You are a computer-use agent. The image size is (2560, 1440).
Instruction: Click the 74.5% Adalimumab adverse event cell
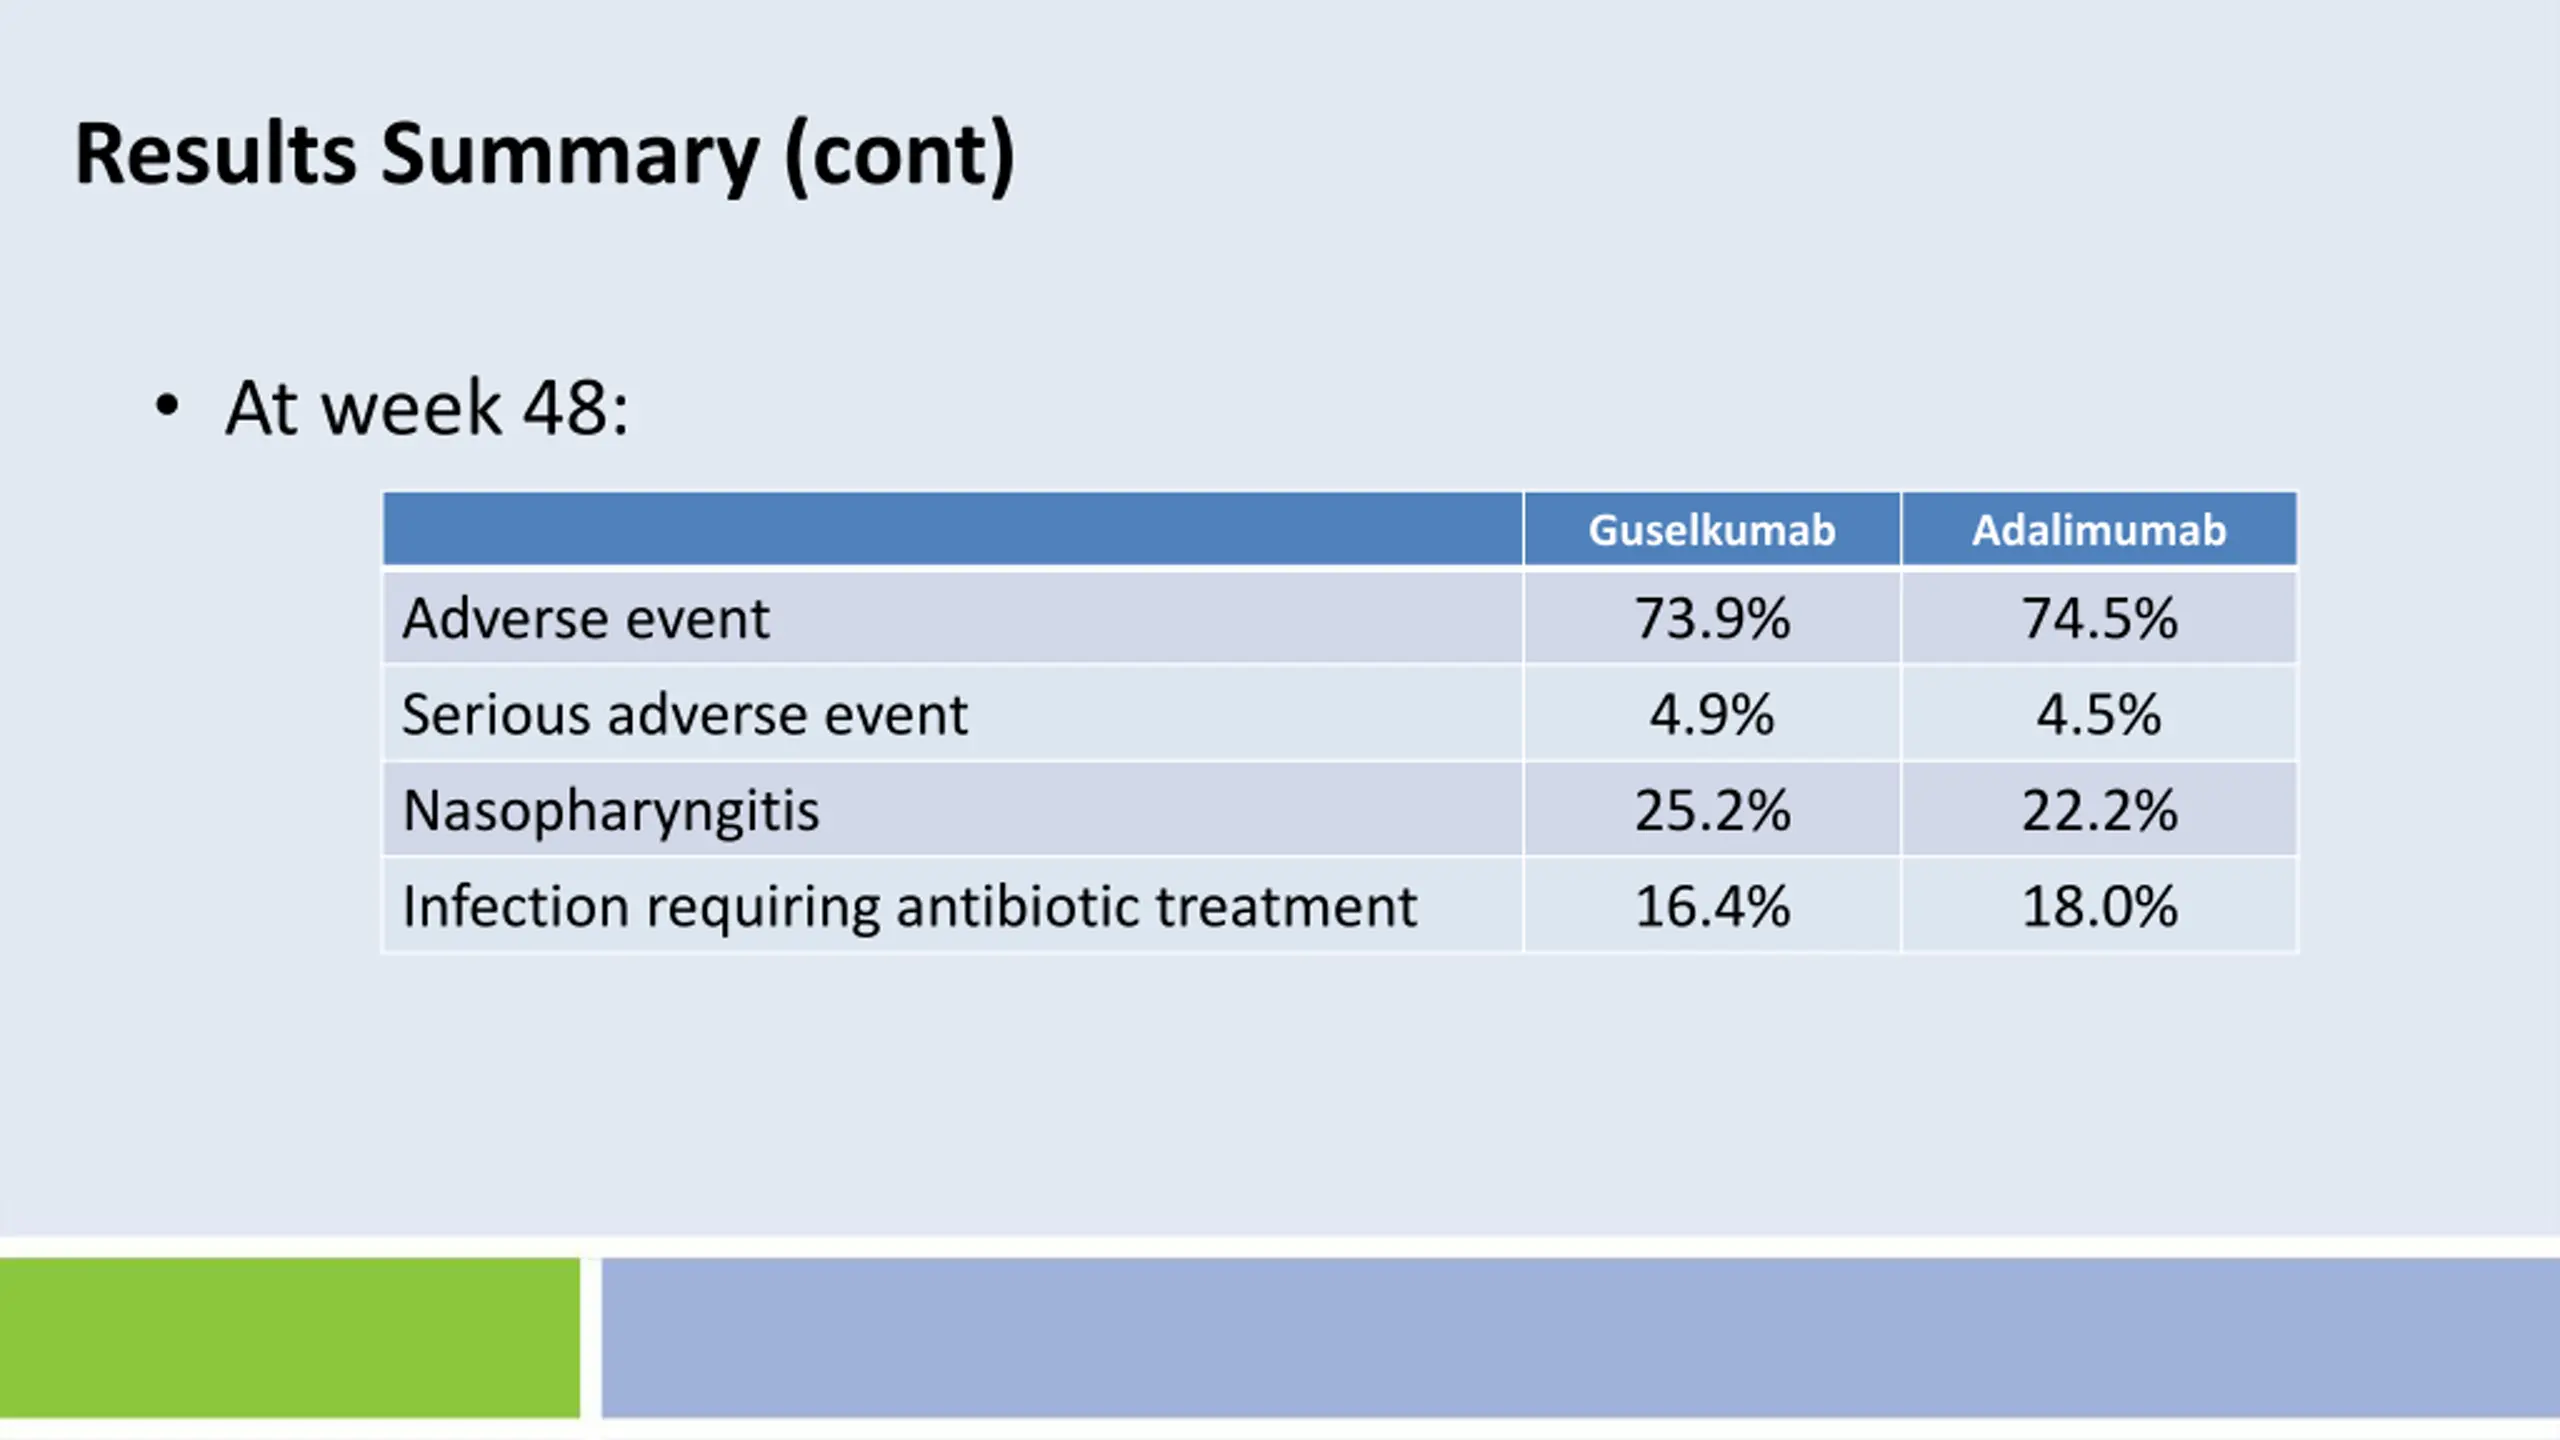pos(2099,618)
